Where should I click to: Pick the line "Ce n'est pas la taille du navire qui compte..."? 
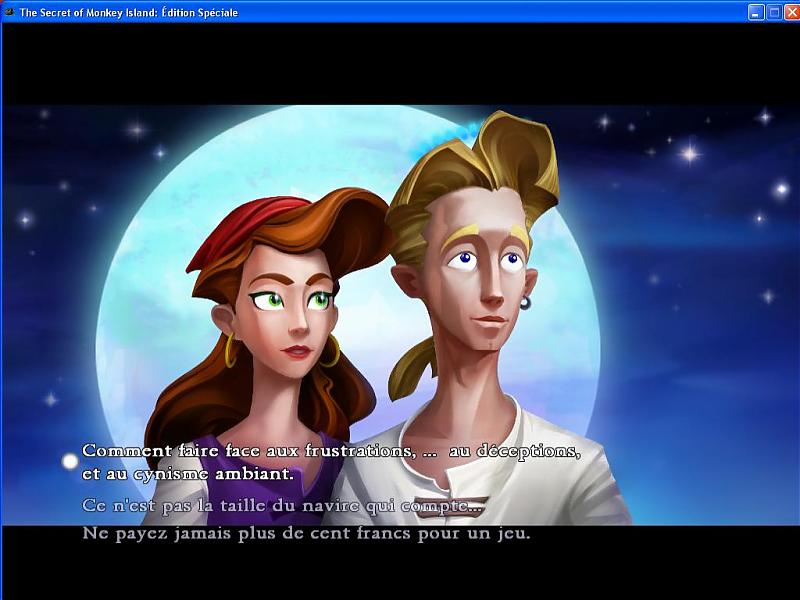tap(282, 506)
